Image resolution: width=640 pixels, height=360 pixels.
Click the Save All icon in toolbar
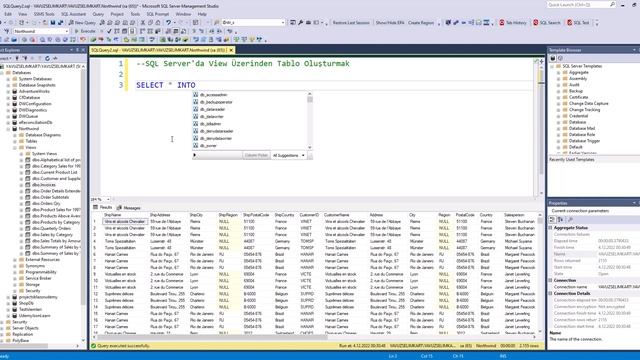pyautogui.click(x=60, y=22)
